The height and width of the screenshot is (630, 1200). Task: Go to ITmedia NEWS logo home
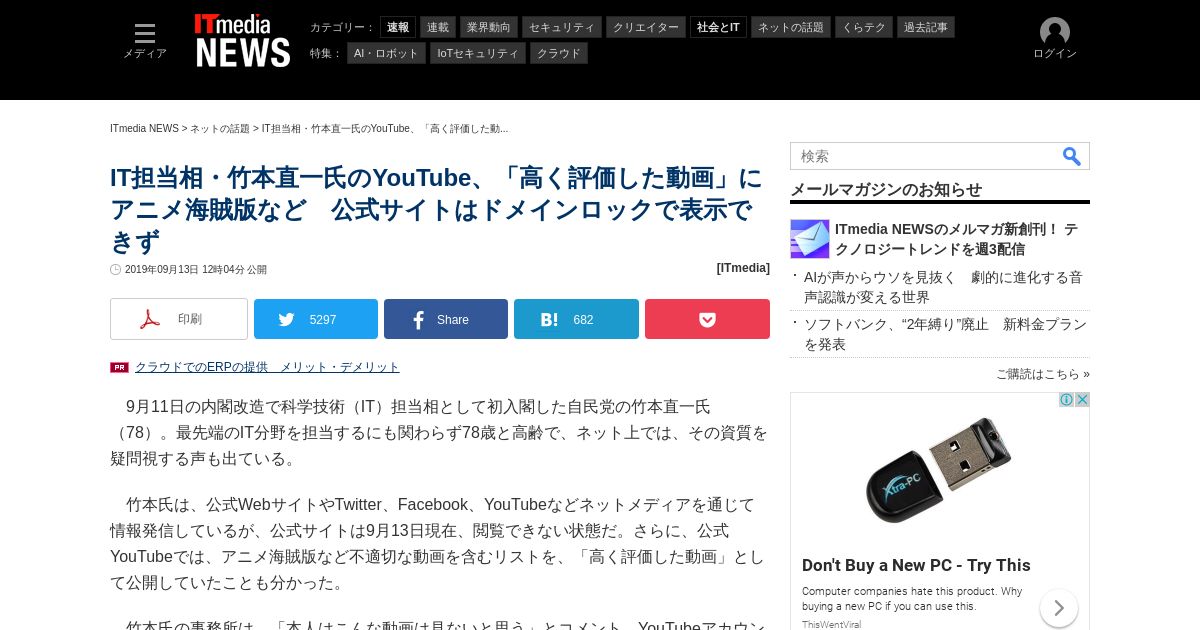pos(242,41)
